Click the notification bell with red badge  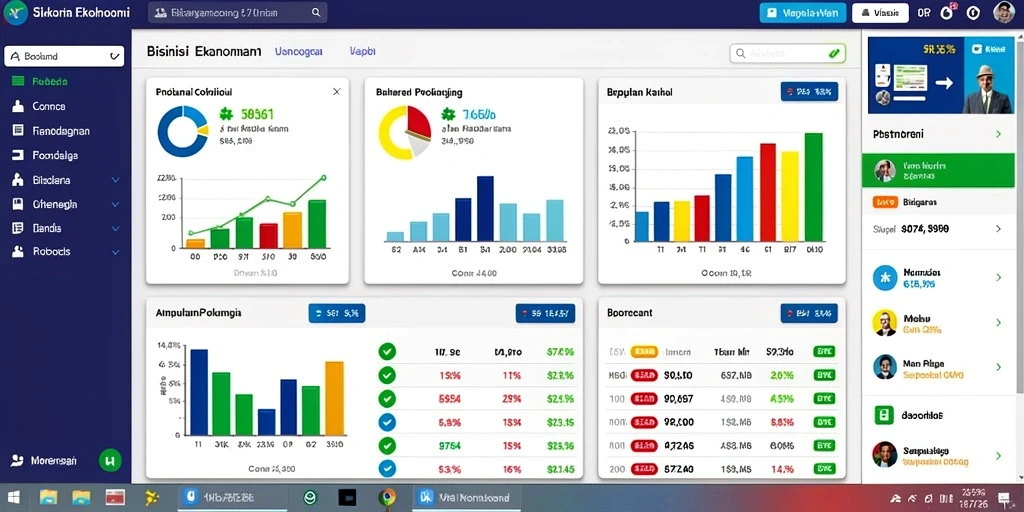[946, 12]
